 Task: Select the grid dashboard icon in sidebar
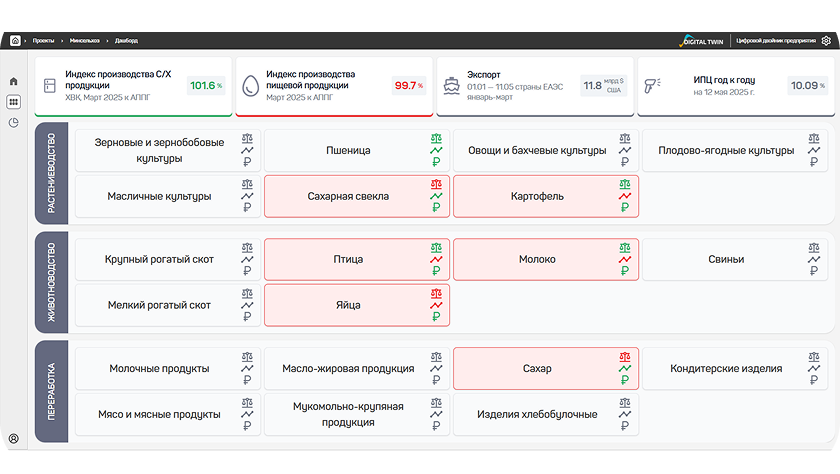point(13,102)
